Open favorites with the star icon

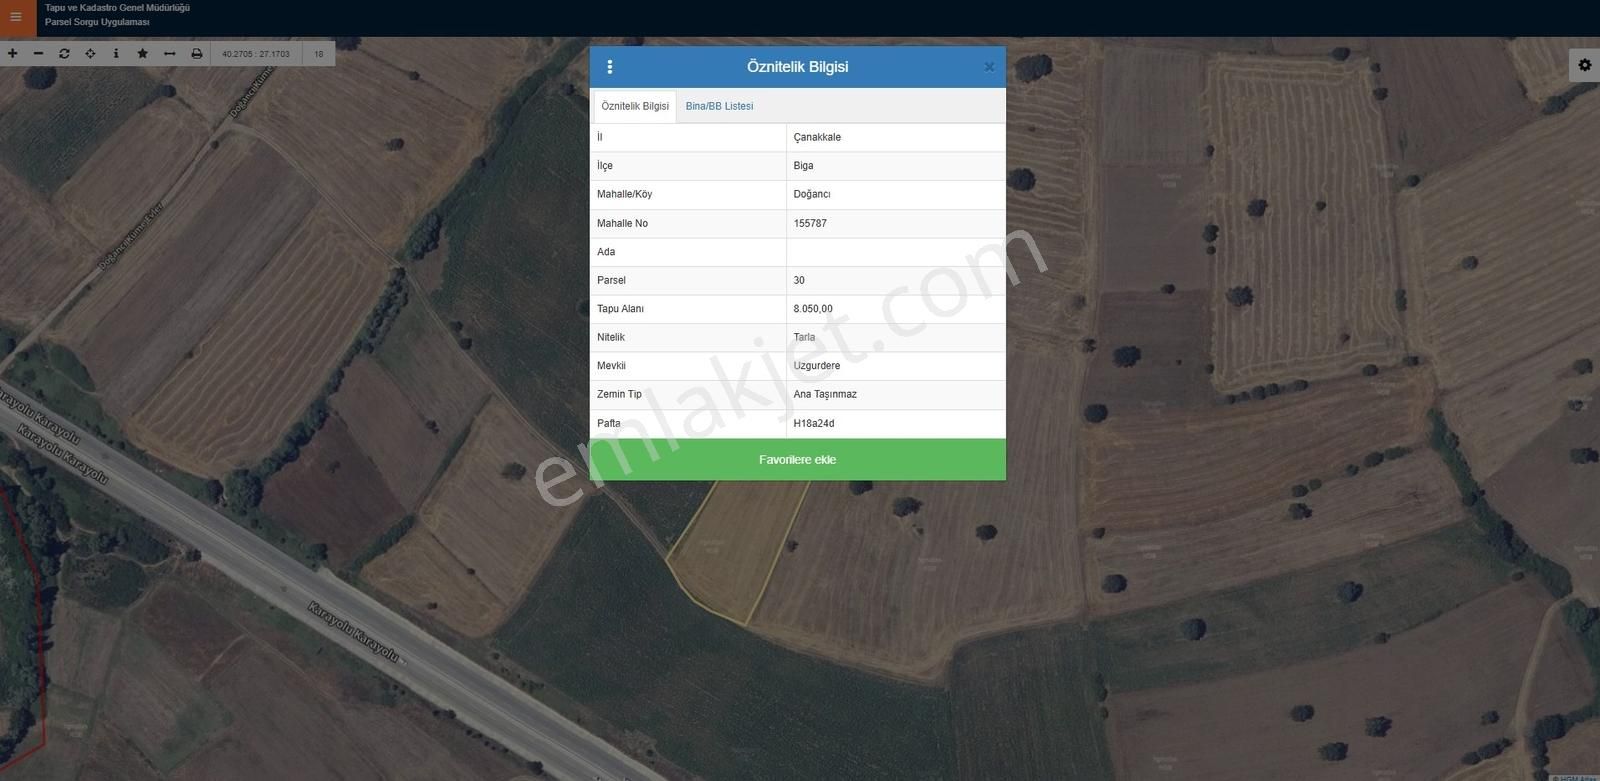[x=143, y=54]
